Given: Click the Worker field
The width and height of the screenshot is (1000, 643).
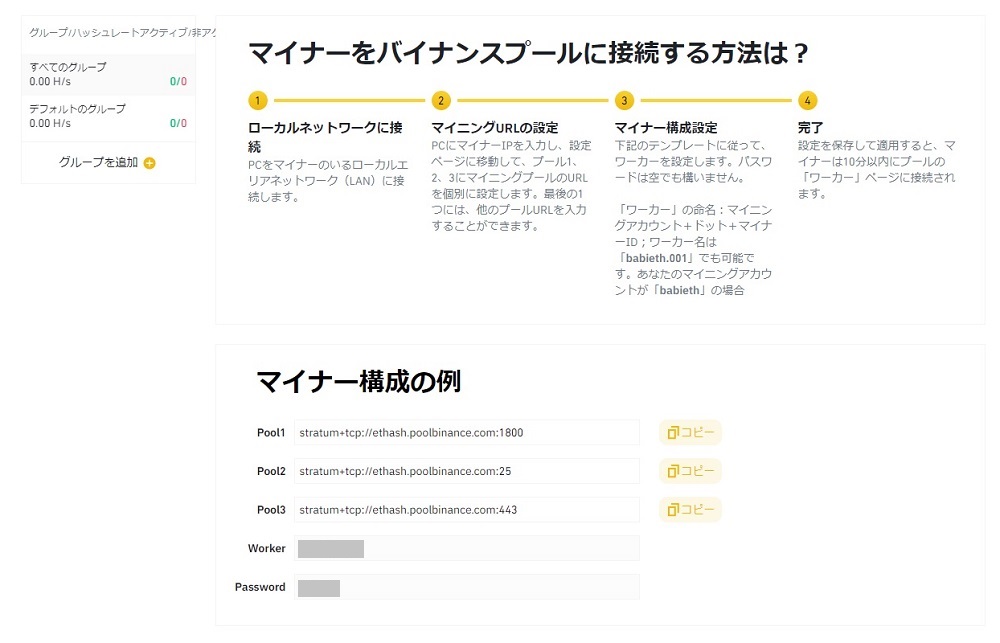Looking at the screenshot, I should coord(467,549).
